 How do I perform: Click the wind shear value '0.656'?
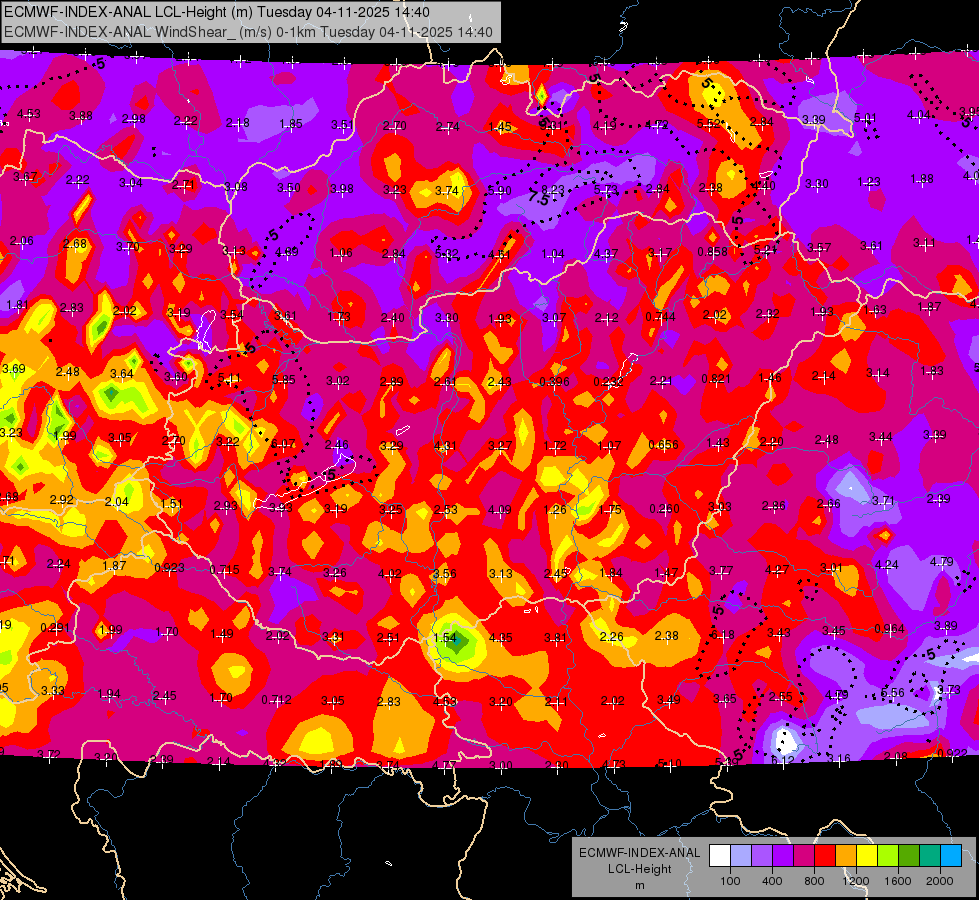[x=663, y=445]
